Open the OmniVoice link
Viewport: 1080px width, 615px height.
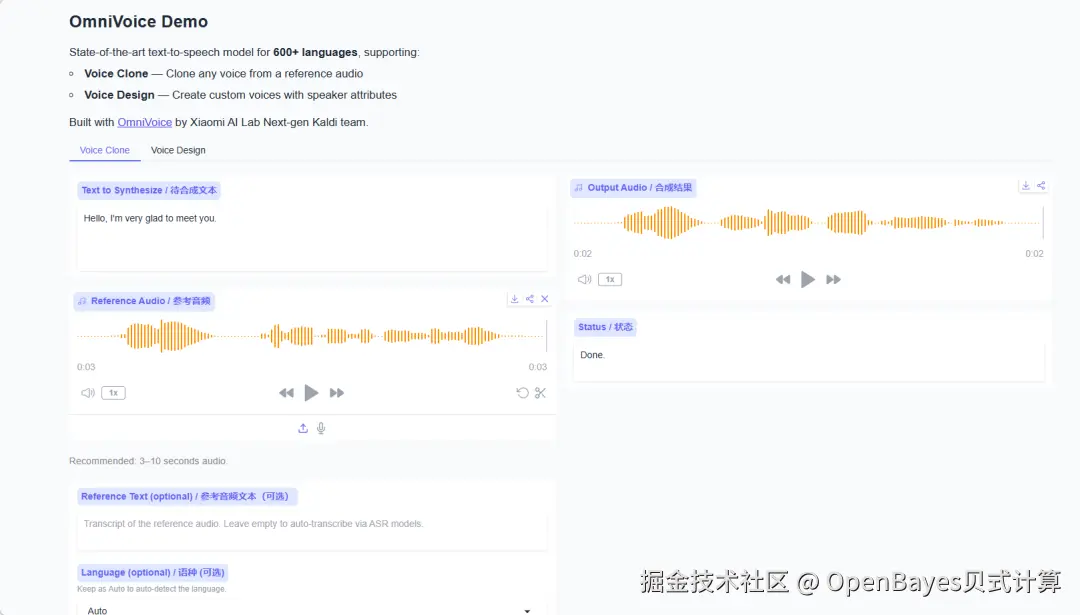[145, 122]
